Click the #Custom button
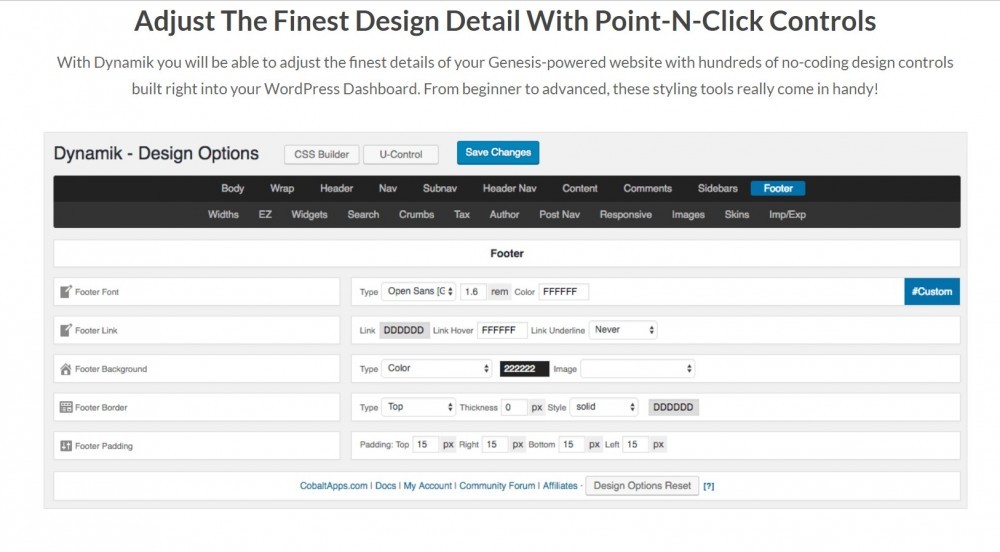 (x=932, y=291)
